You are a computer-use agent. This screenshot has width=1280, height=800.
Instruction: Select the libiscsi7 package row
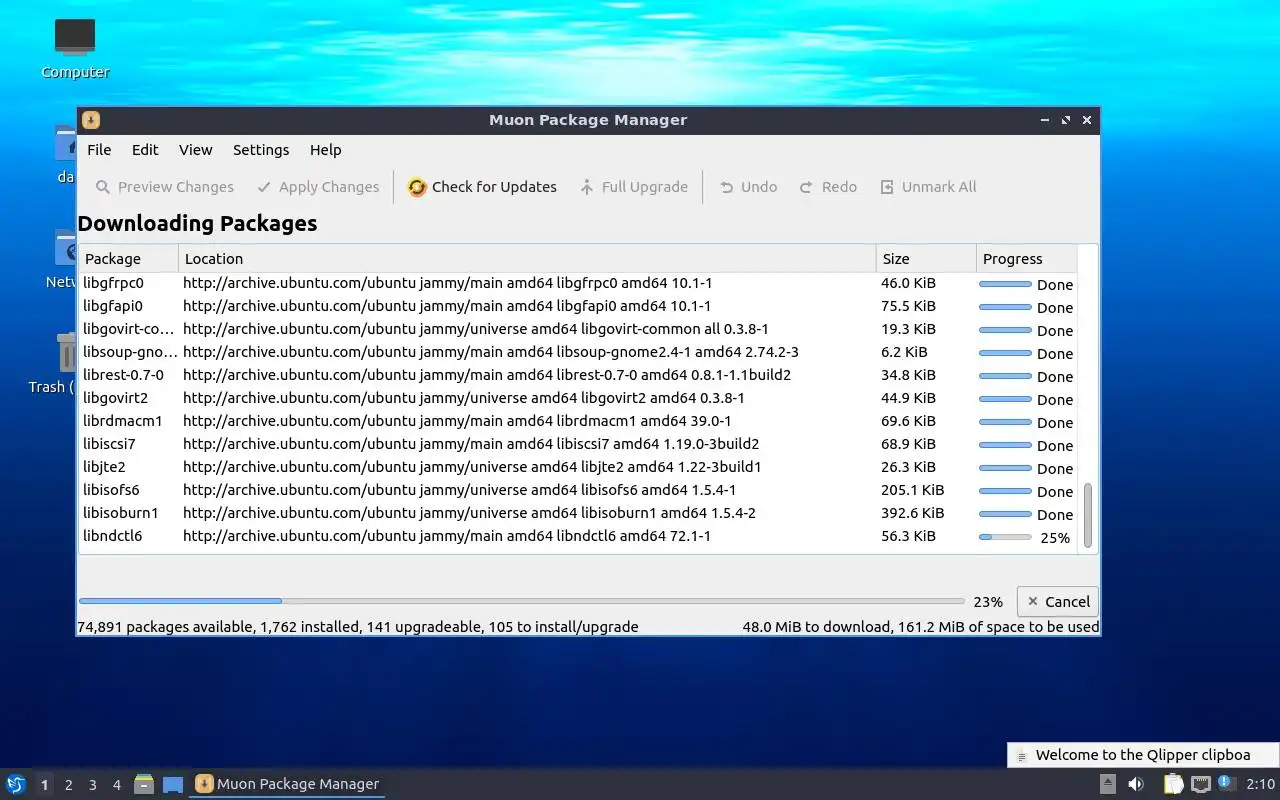click(578, 444)
